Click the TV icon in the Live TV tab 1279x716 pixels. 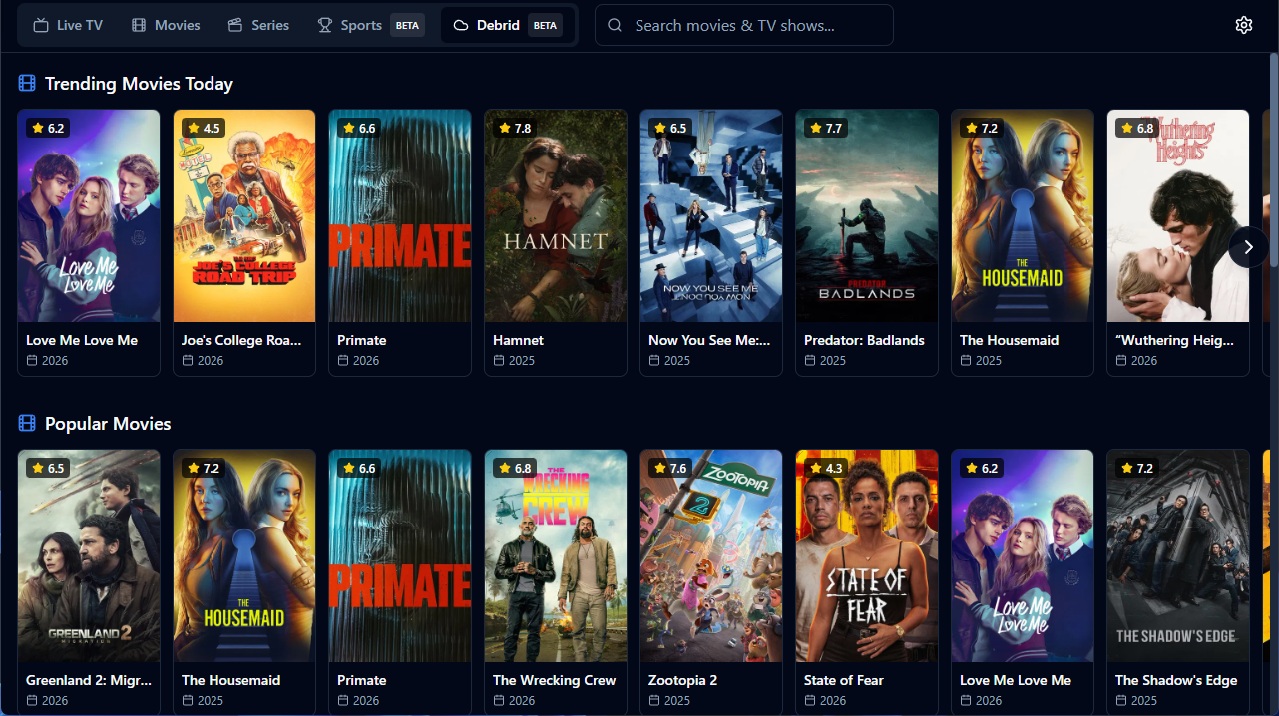pos(41,25)
